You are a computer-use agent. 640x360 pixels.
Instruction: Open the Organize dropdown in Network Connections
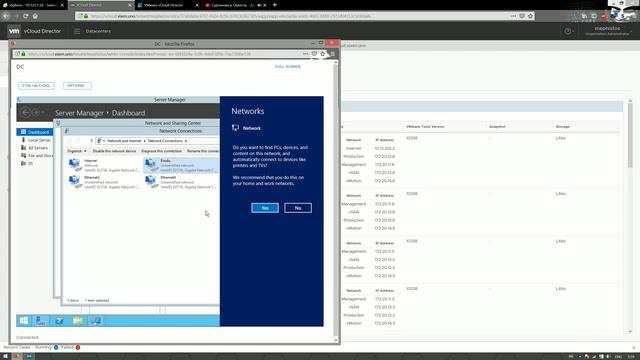(x=76, y=151)
